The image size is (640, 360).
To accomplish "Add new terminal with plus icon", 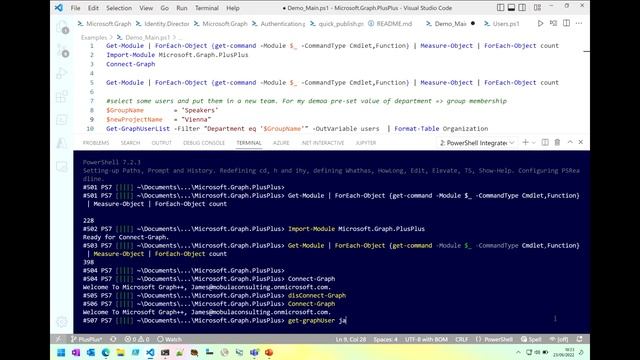I will [x=525, y=142].
